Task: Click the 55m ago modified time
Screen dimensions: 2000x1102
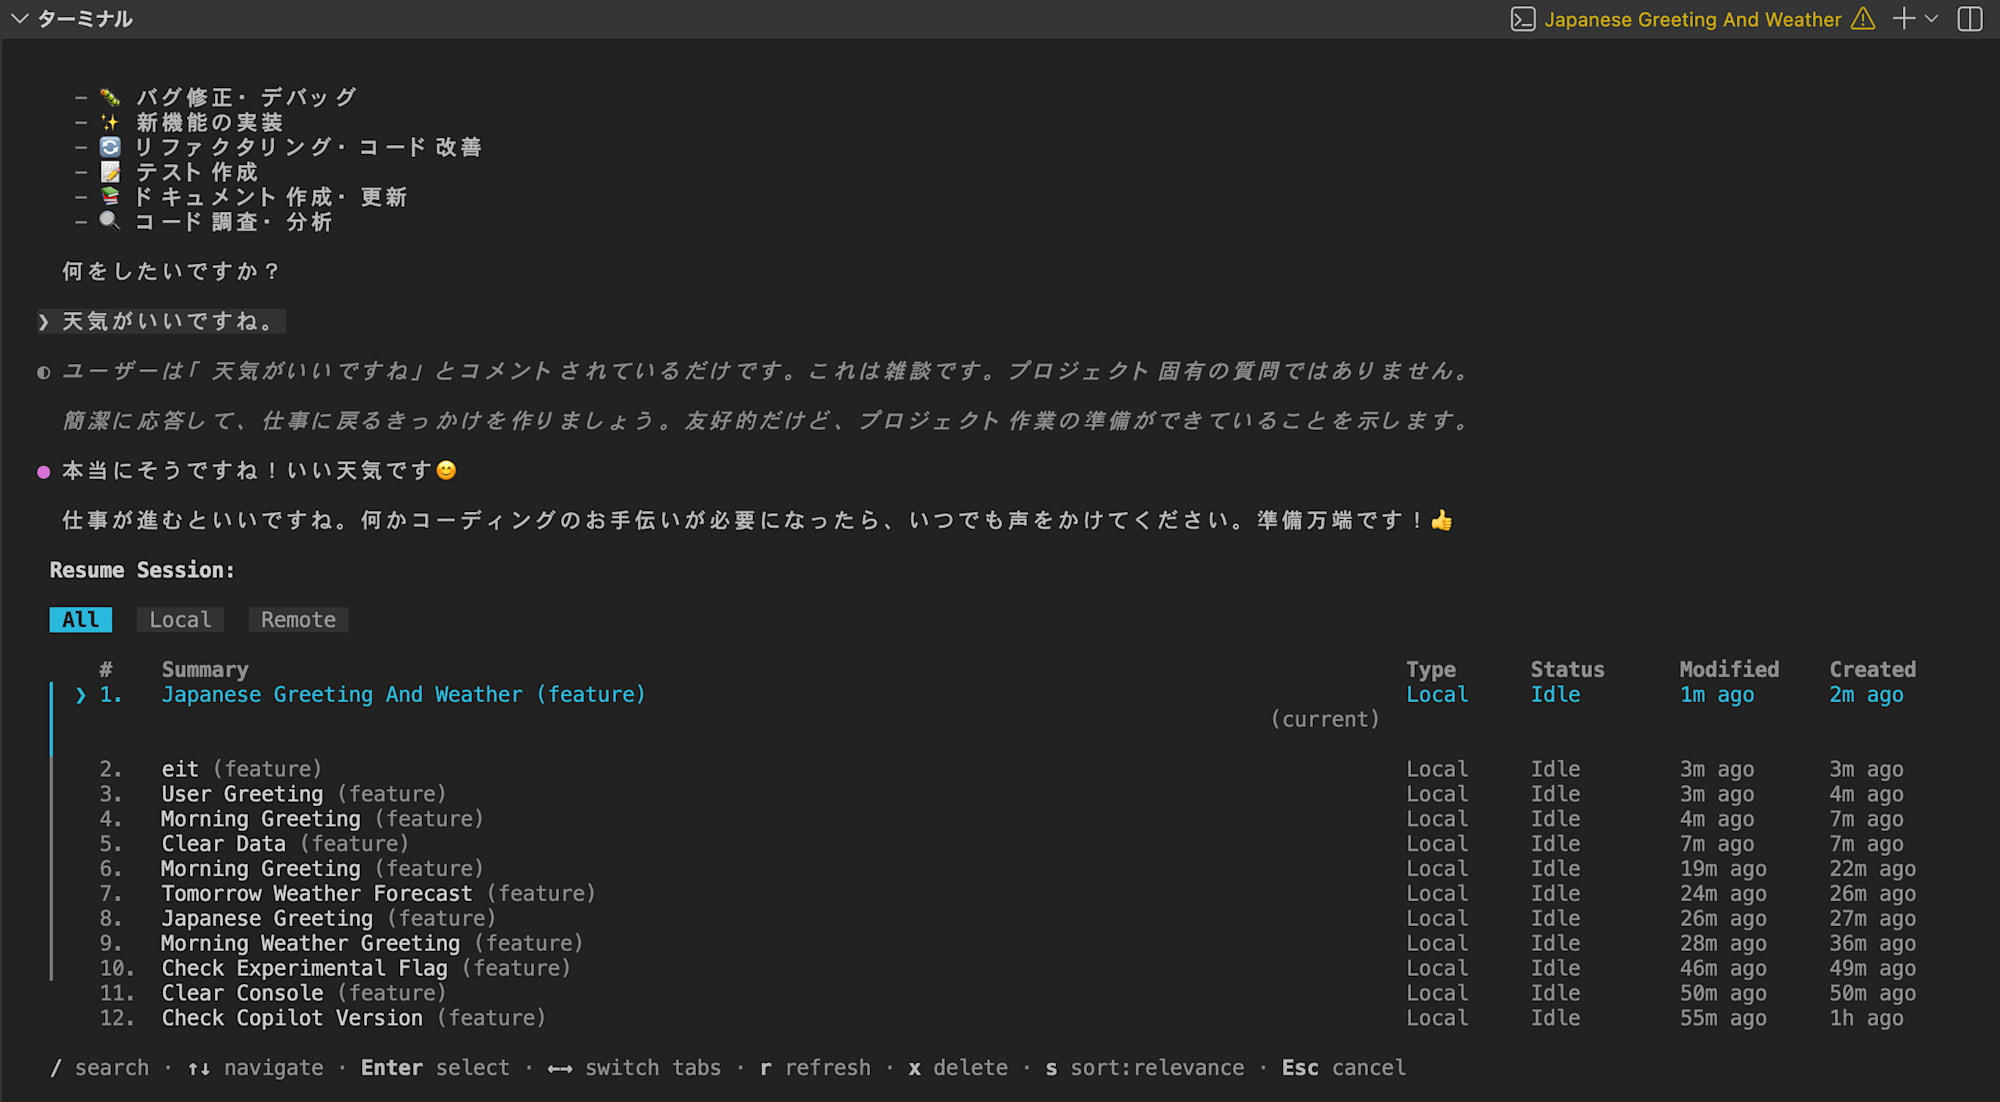Action: 1723,1019
